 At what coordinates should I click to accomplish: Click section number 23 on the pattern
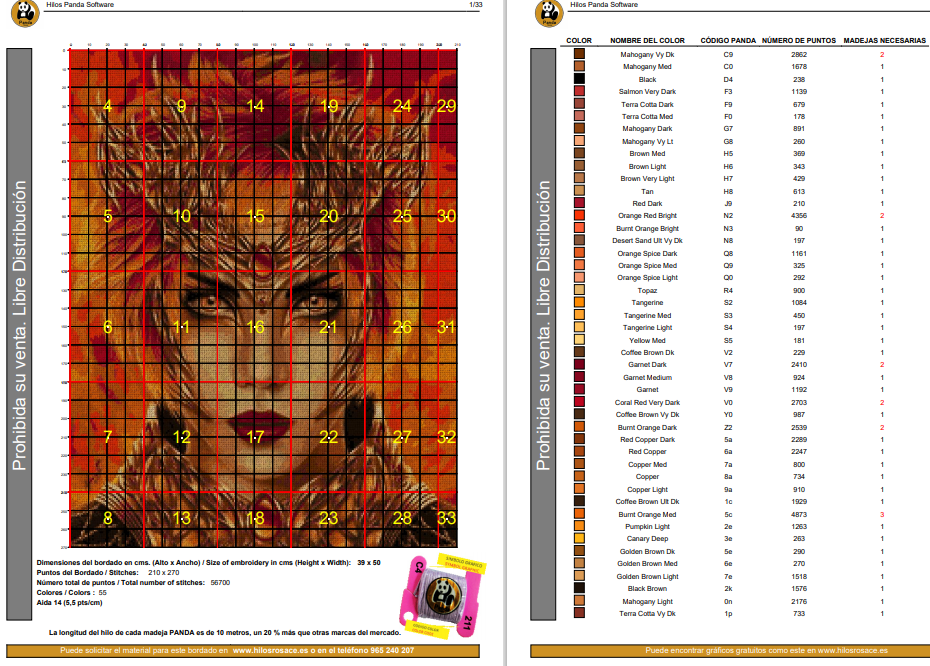[x=329, y=518]
